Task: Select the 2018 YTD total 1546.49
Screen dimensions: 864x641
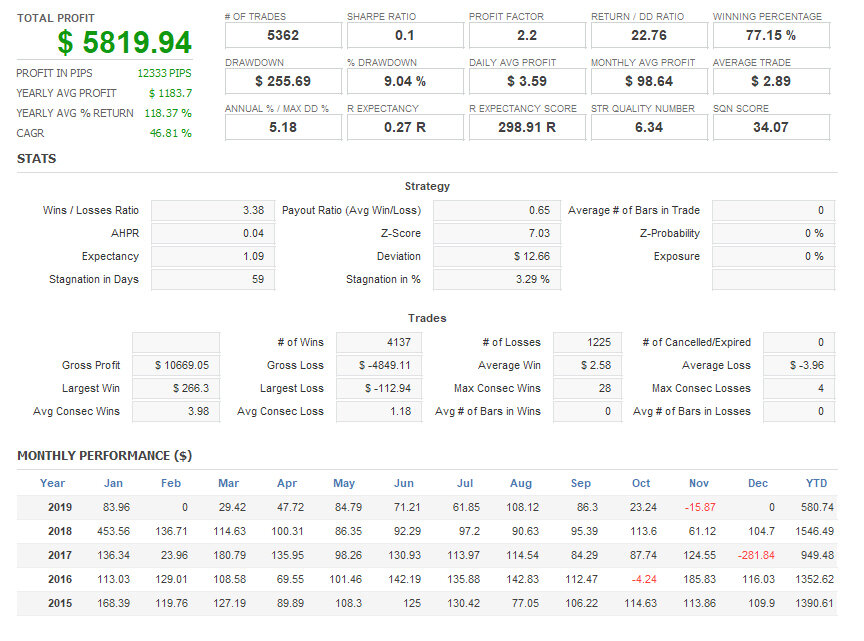Action: [x=814, y=531]
